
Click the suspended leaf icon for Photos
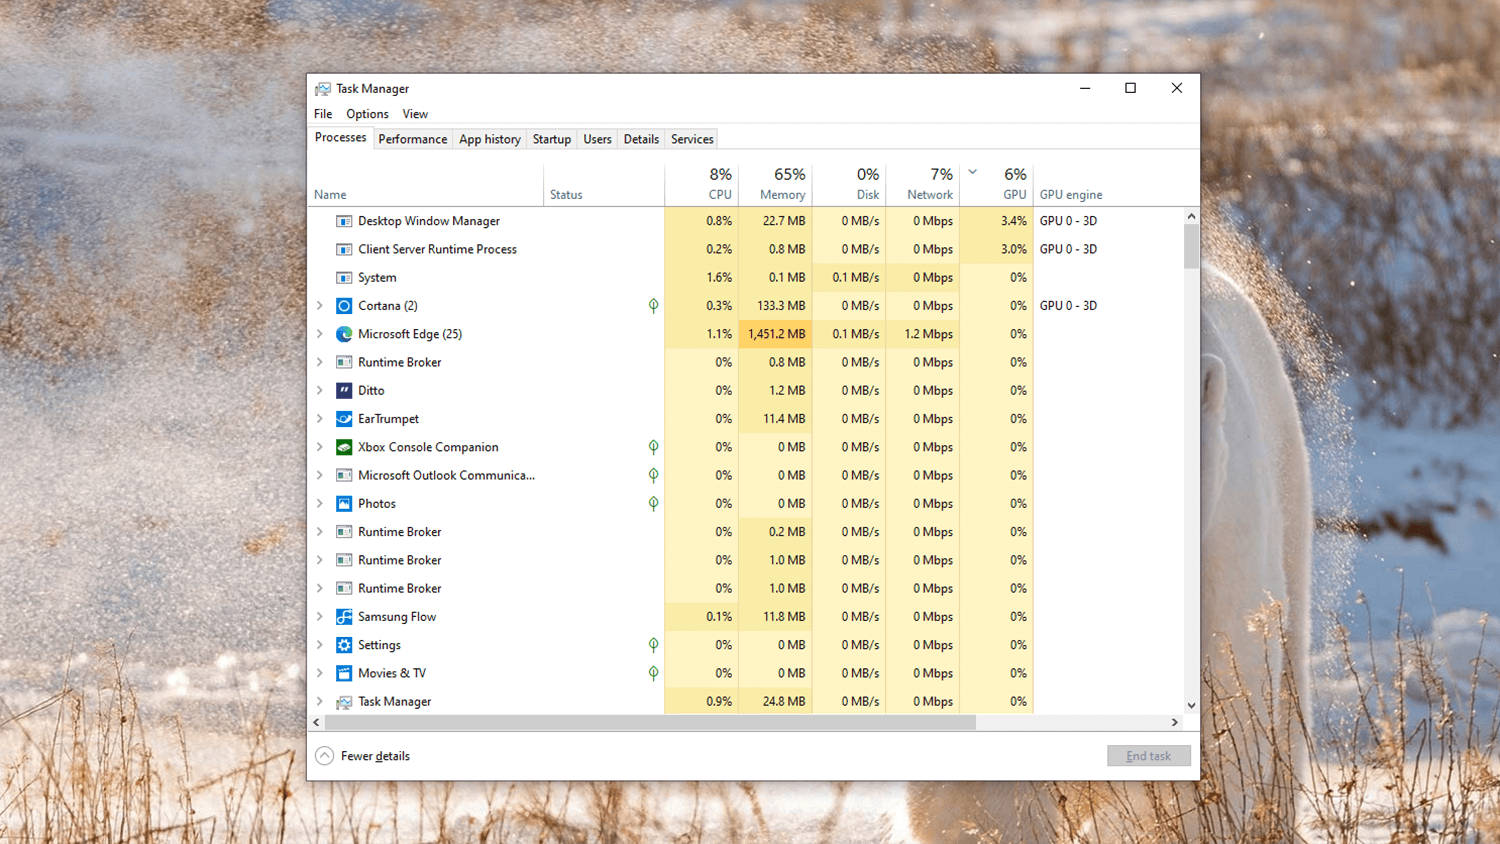click(x=653, y=503)
